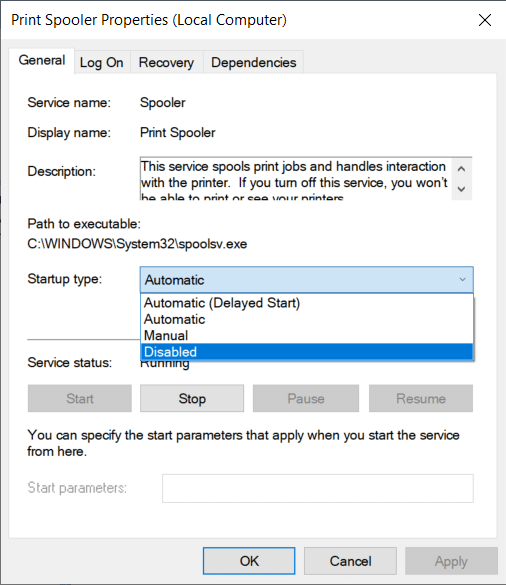This screenshot has height=585, width=506.
Task: Click the Apply button
Action: [451, 561]
